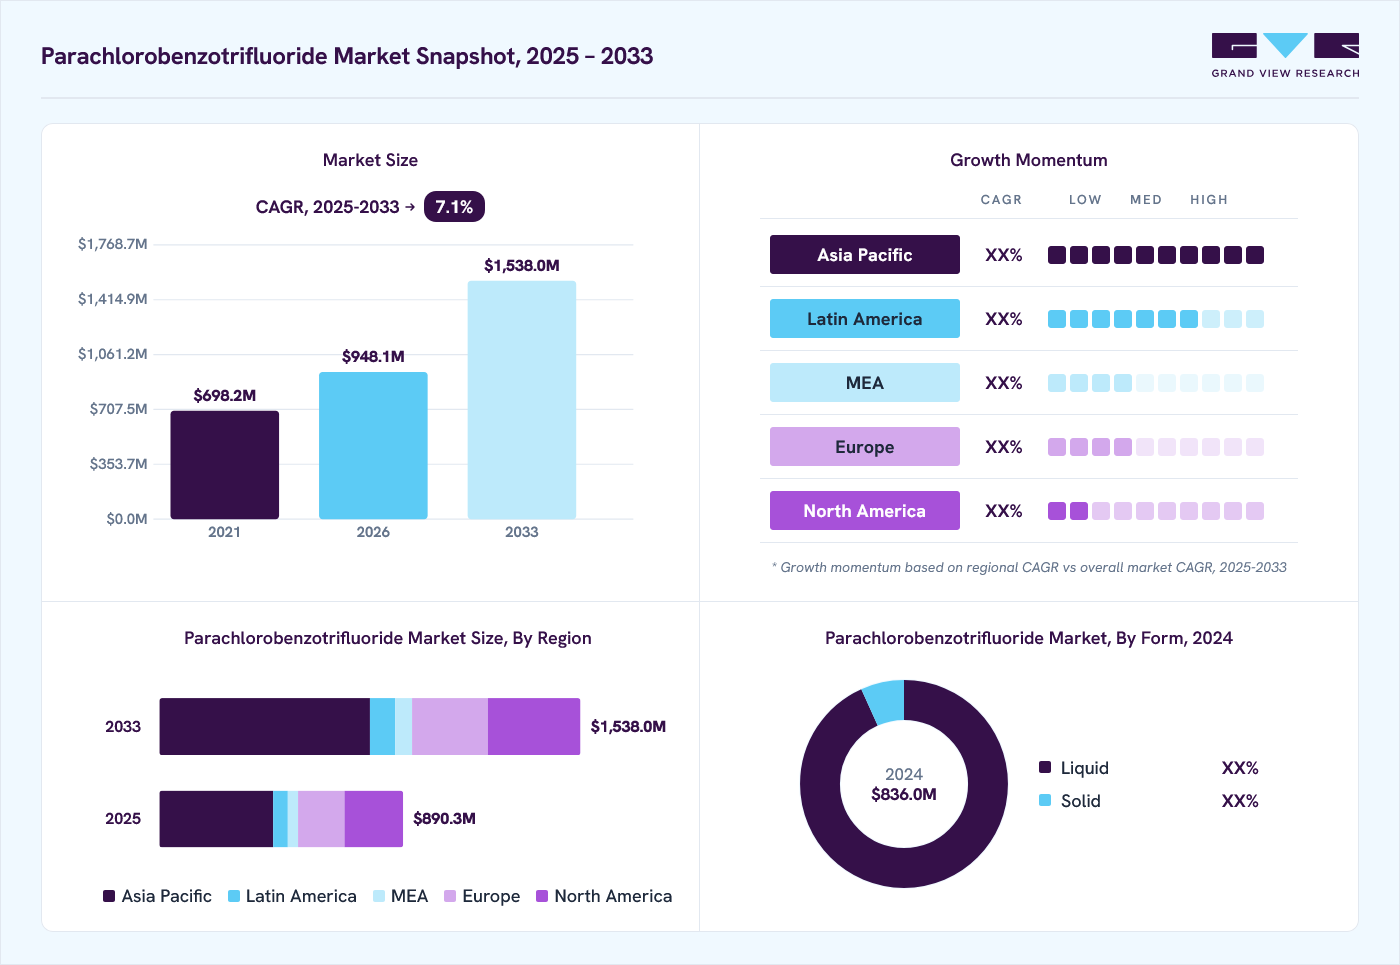Click the Grand View Research logo
The image size is (1400, 965).
tap(1285, 55)
